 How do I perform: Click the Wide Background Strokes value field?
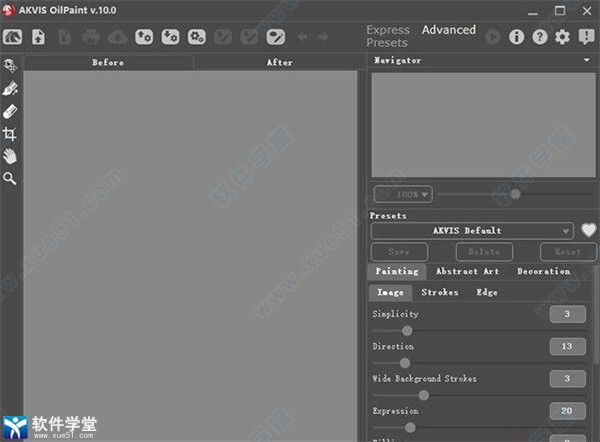567,378
